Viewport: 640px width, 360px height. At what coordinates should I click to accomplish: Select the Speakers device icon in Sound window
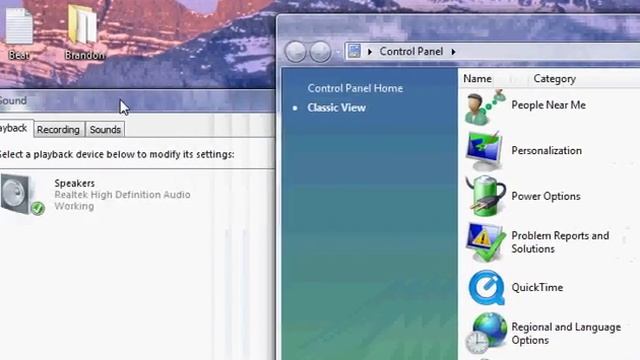22,194
